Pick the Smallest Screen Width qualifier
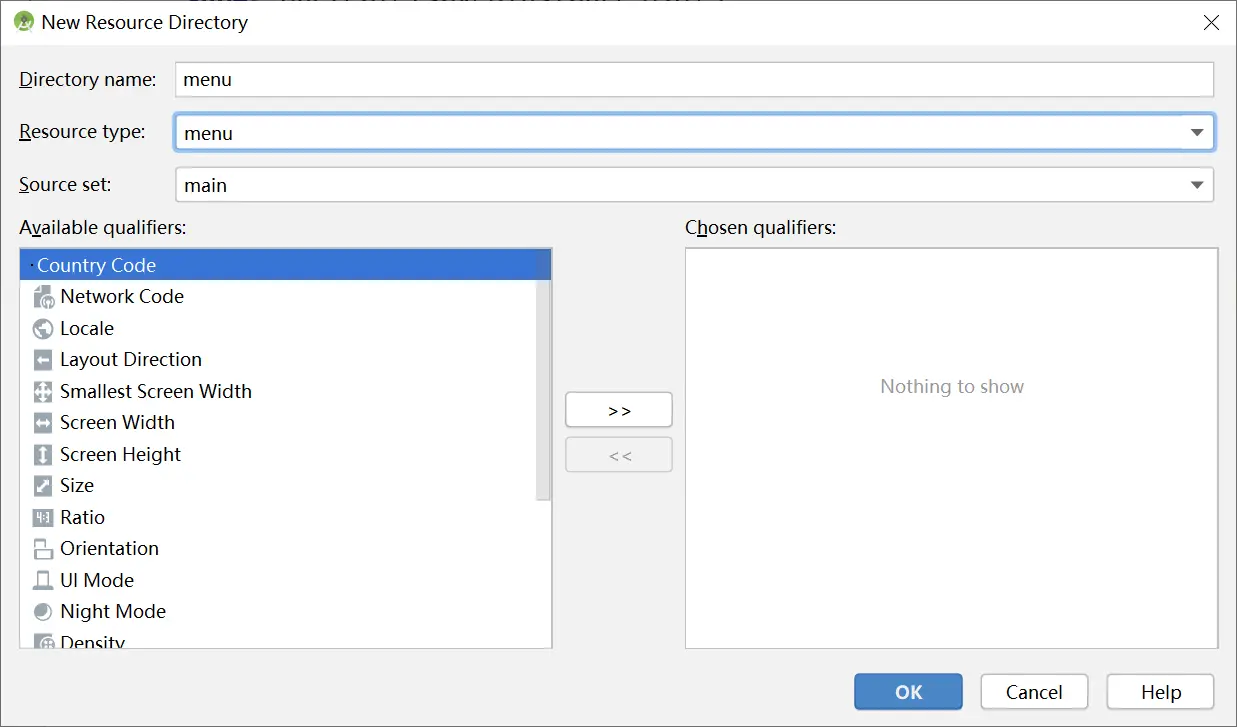The height and width of the screenshot is (727, 1237). [x=278, y=392]
